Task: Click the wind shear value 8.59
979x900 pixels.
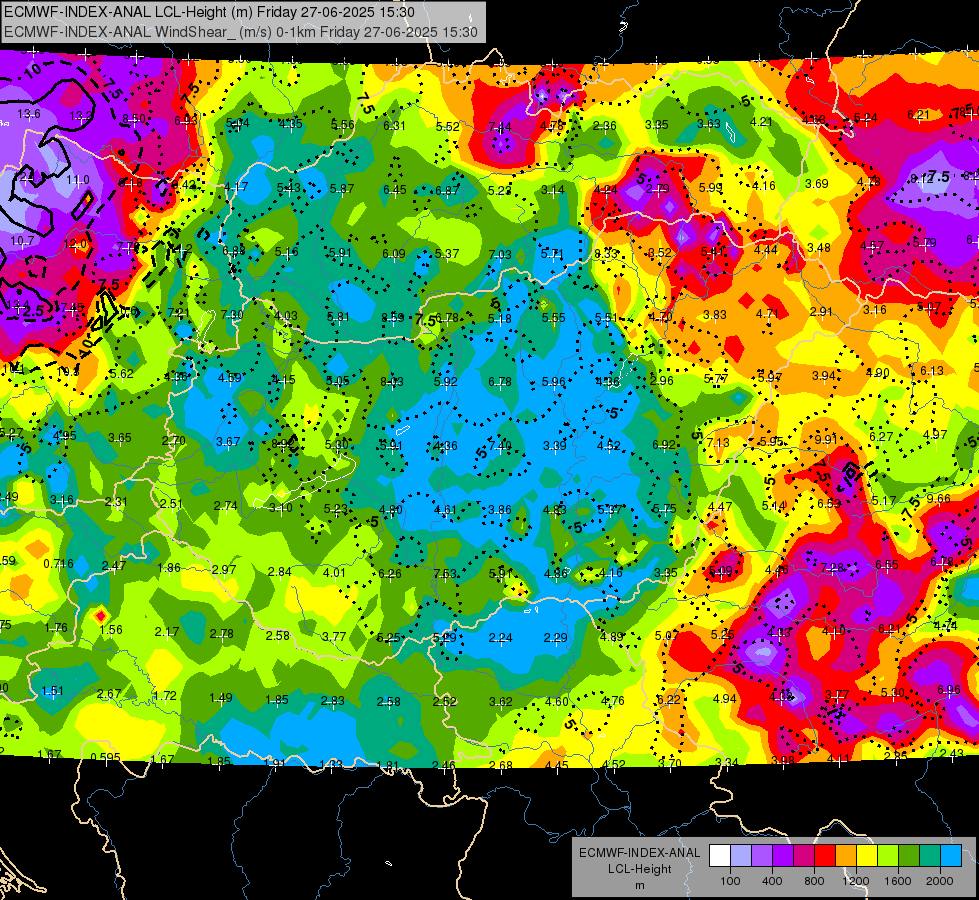Action: pyautogui.click(x=393, y=318)
